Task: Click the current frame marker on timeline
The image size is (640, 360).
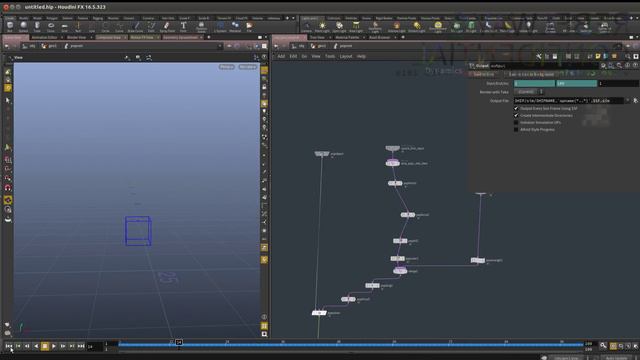Action: coord(179,342)
